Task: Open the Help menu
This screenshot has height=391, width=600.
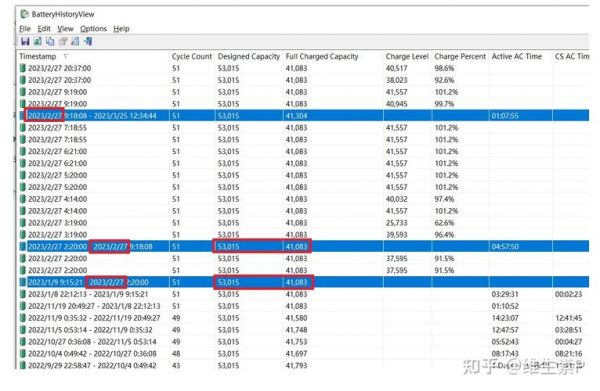Action: (121, 29)
